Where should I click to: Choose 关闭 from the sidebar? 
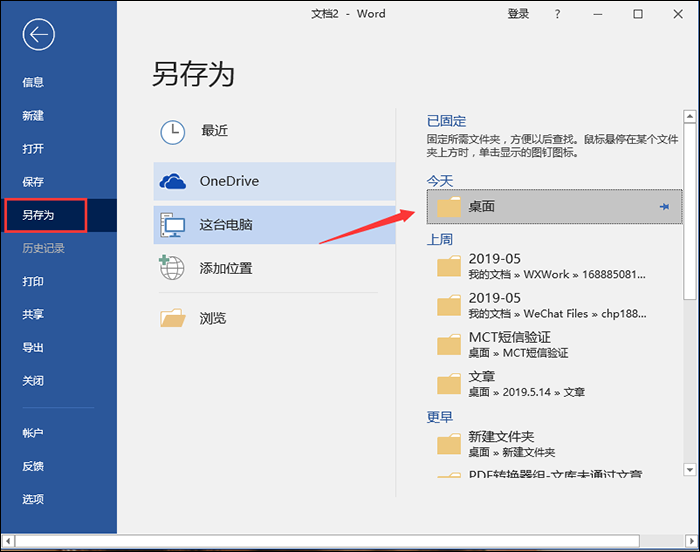coord(33,381)
